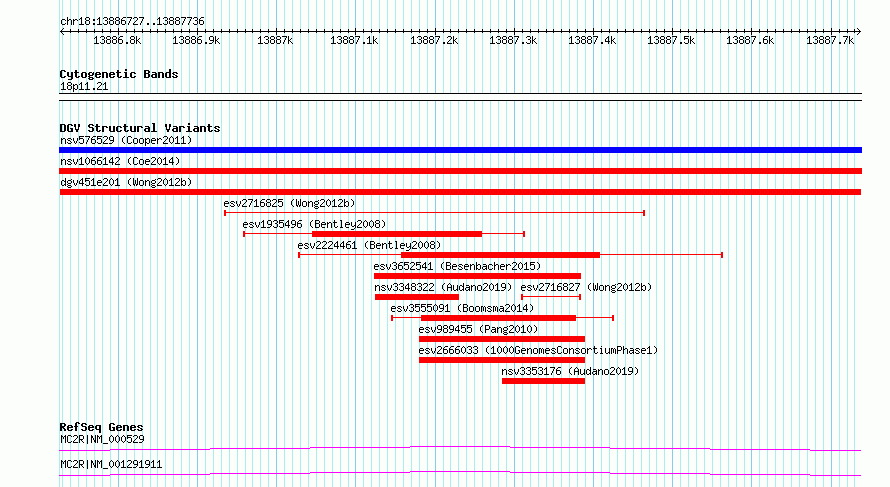890x487 pixels.
Task: Click the 13886.9k ruler tick label
Action: click(x=196, y=40)
